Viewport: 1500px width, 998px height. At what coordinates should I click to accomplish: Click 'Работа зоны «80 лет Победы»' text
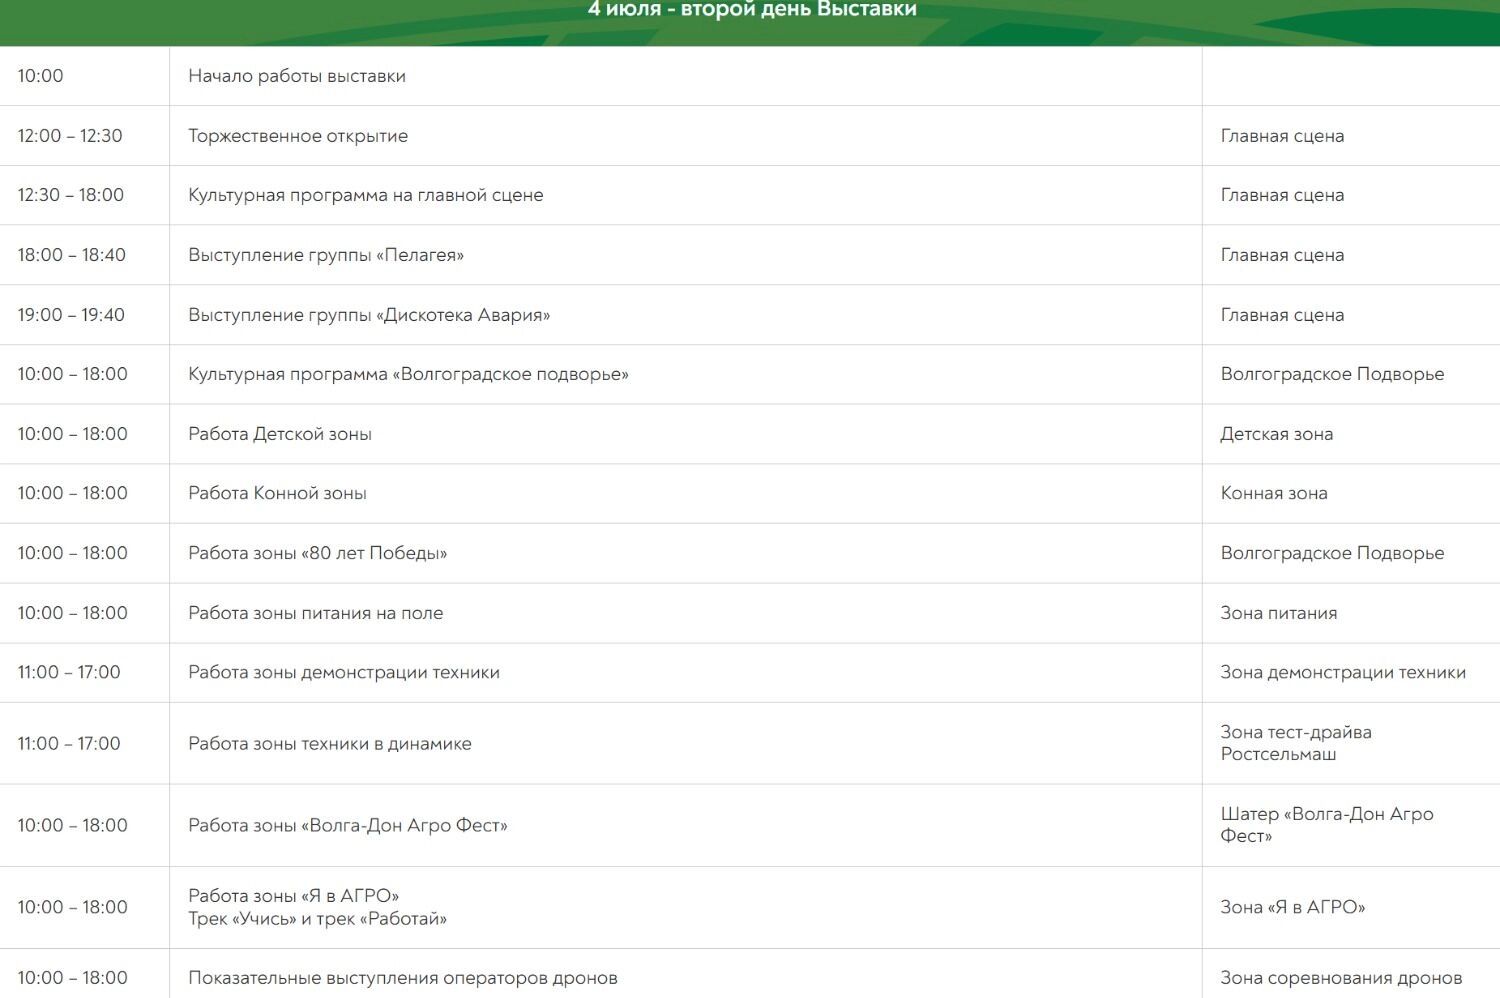point(317,553)
